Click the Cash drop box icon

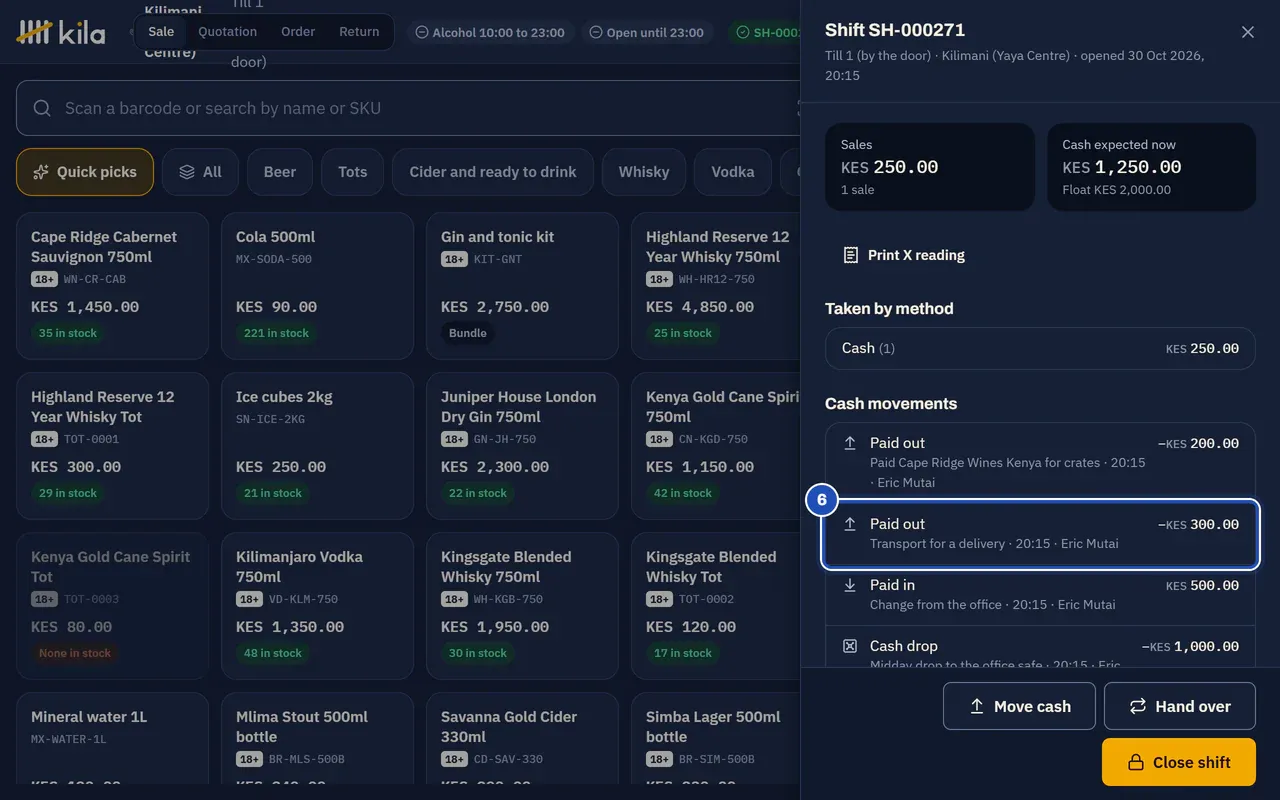click(850, 646)
